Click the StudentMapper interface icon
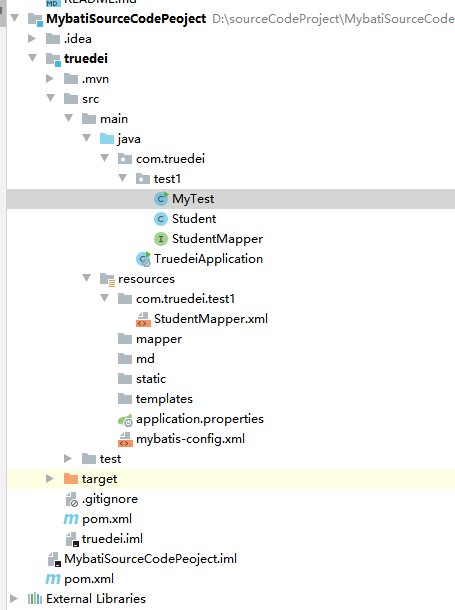The image size is (455, 610). click(161, 238)
